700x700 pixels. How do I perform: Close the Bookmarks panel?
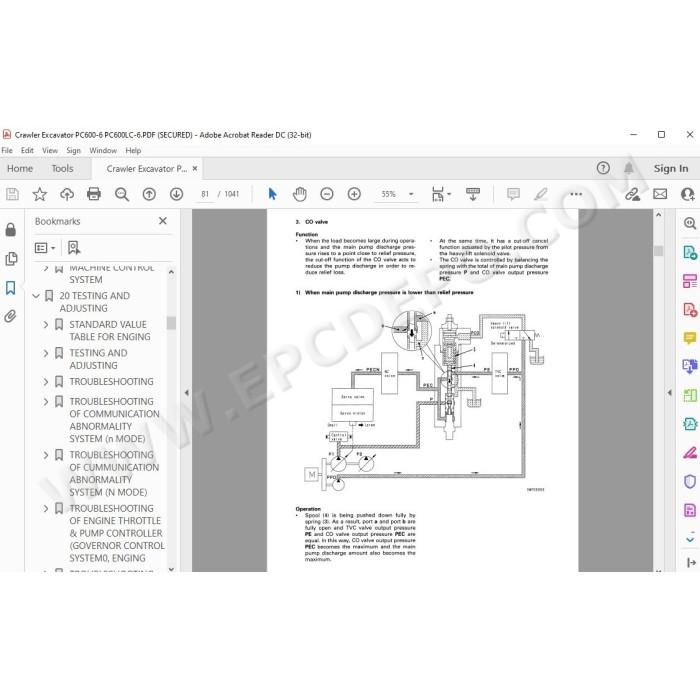(x=163, y=221)
